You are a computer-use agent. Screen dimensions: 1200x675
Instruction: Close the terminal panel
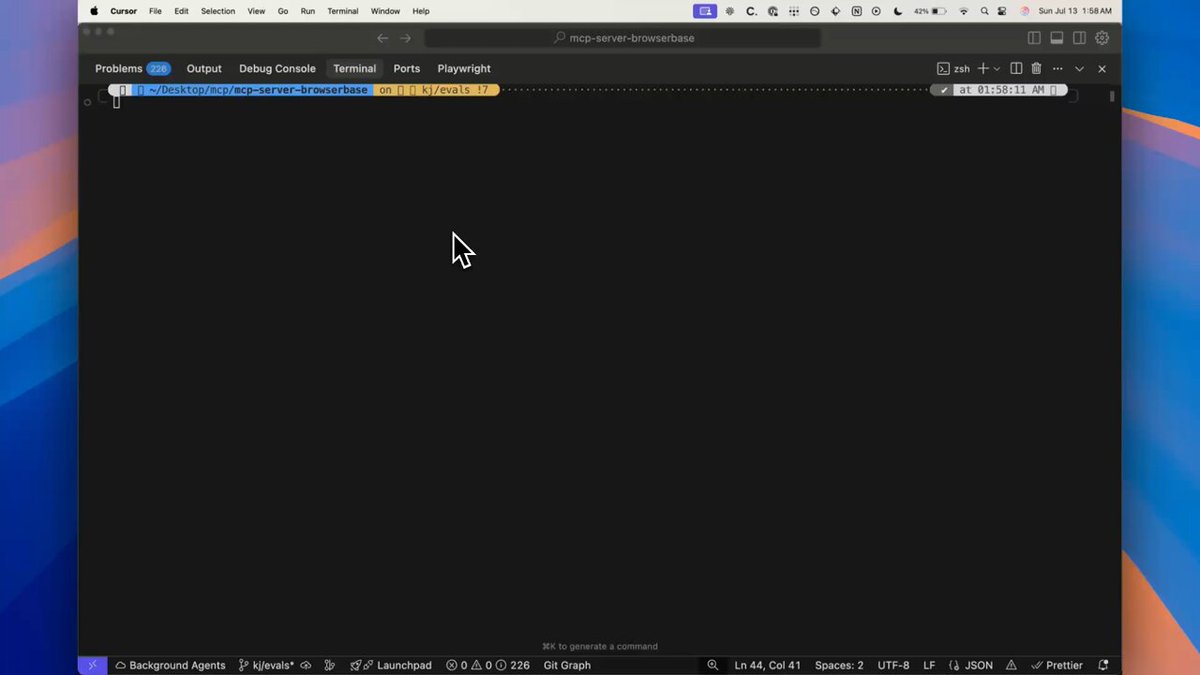[x=1102, y=69]
